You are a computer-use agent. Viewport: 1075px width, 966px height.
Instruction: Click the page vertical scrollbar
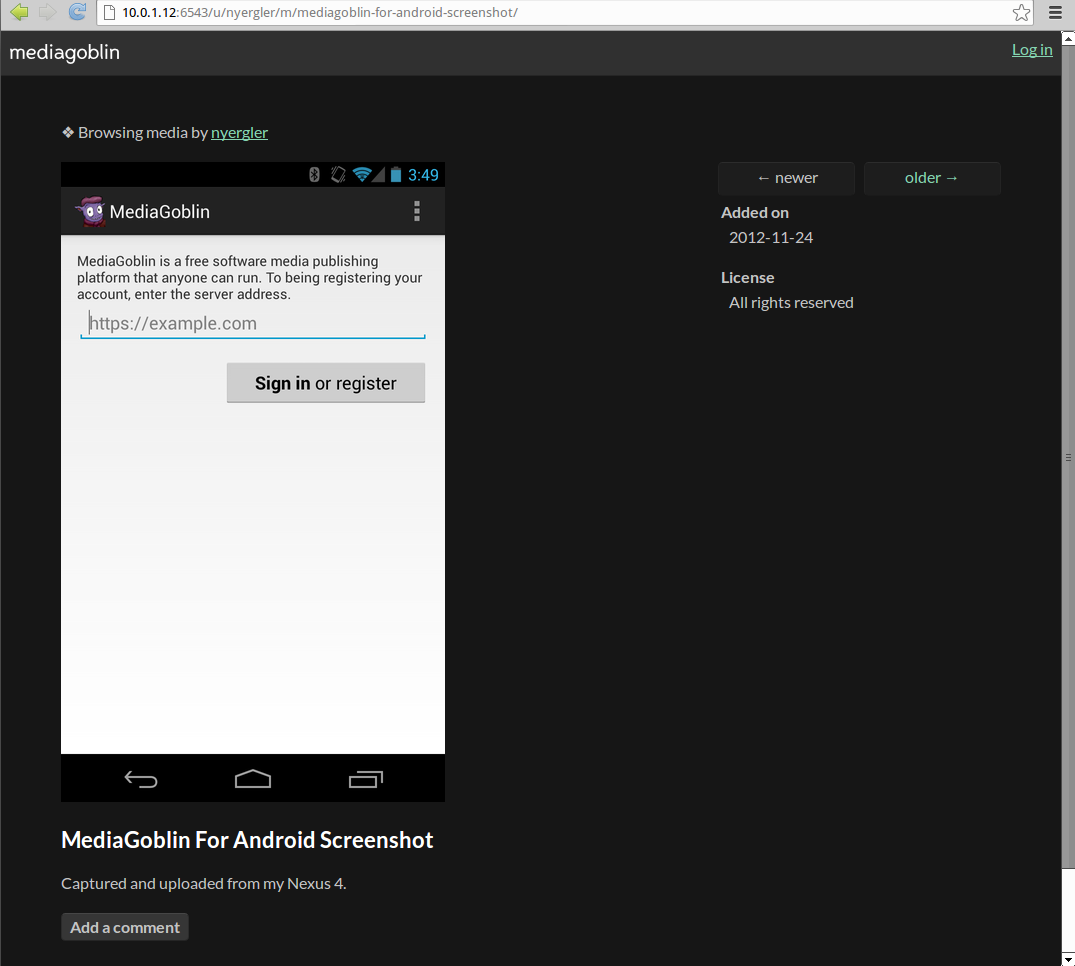1068,457
